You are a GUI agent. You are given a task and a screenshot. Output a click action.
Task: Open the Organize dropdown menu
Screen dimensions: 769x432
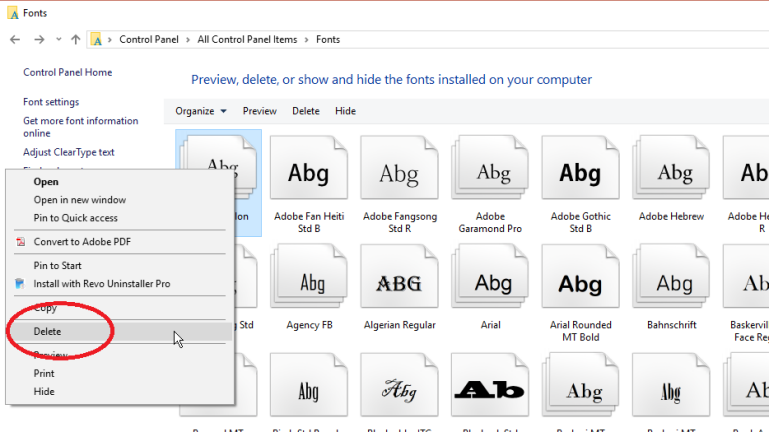(201, 111)
